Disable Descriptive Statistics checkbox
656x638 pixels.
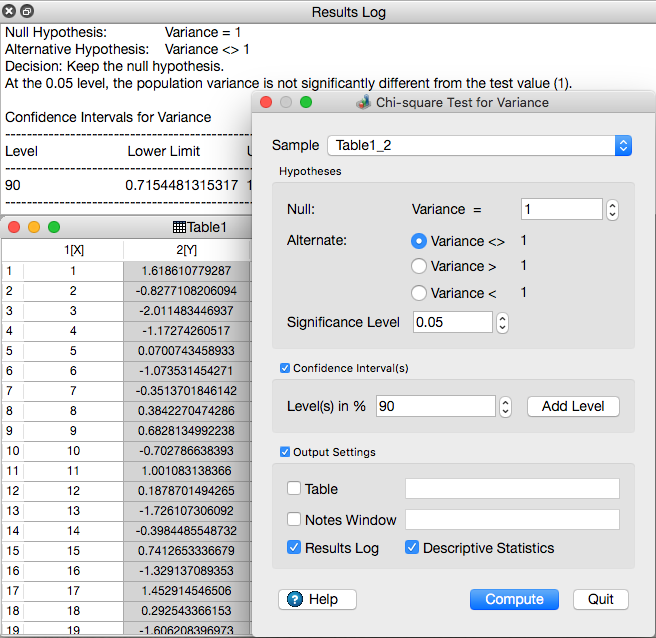[412, 548]
